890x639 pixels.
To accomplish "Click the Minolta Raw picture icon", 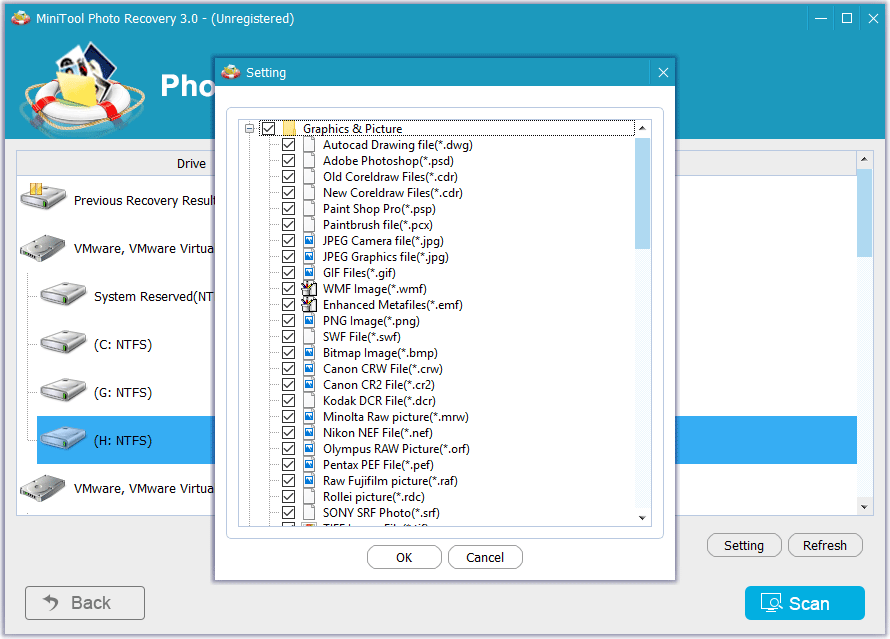I will pyautogui.click(x=309, y=417).
